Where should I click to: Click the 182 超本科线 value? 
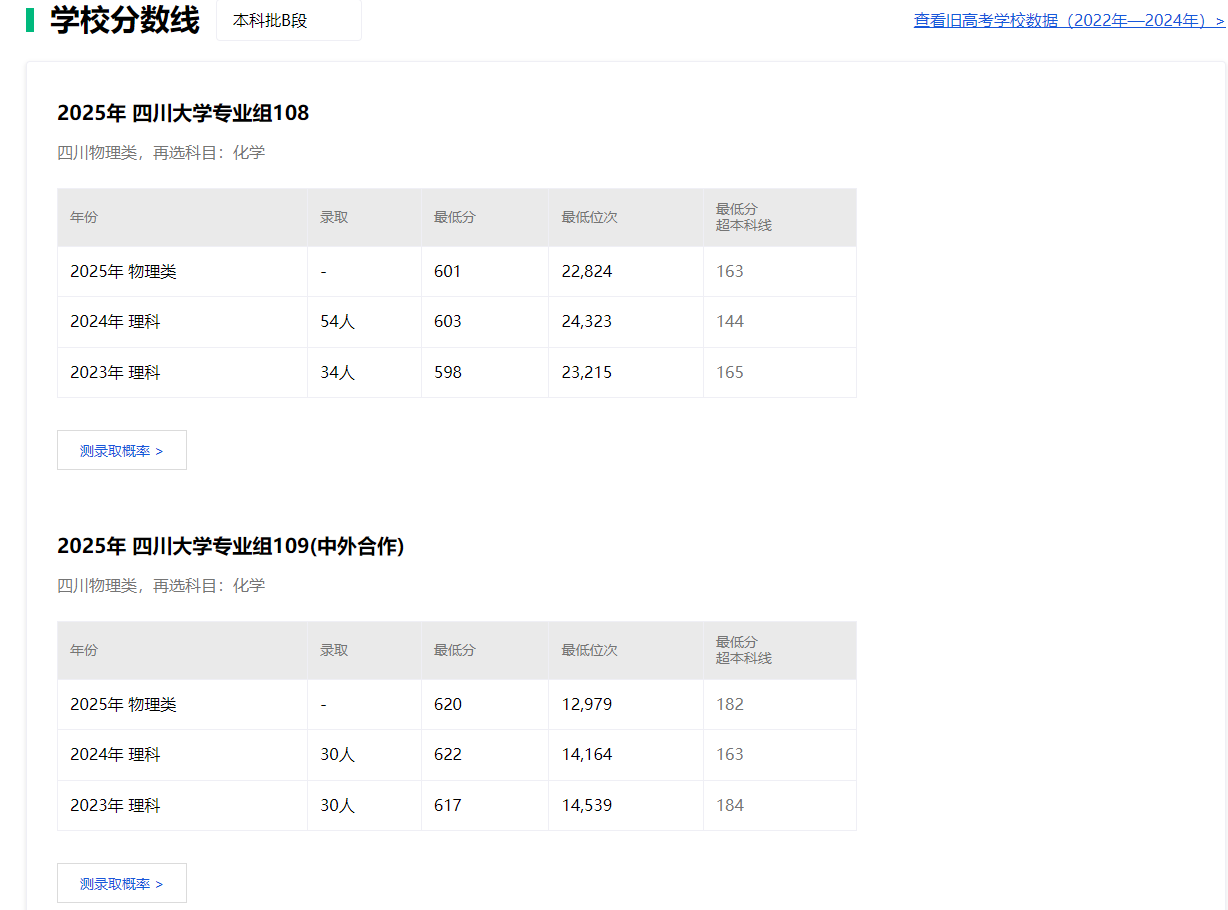[730, 705]
